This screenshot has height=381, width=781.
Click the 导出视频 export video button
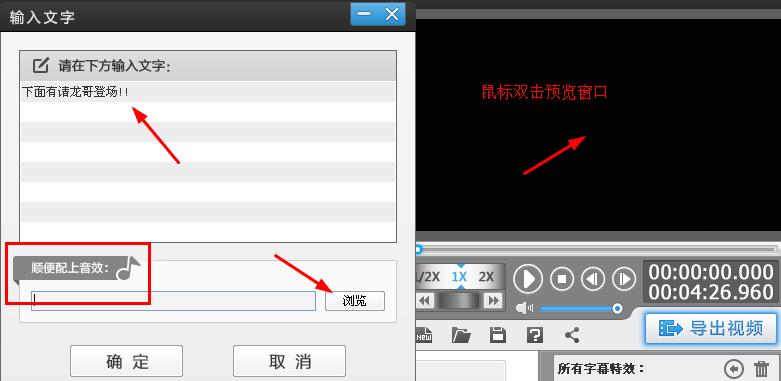711,328
